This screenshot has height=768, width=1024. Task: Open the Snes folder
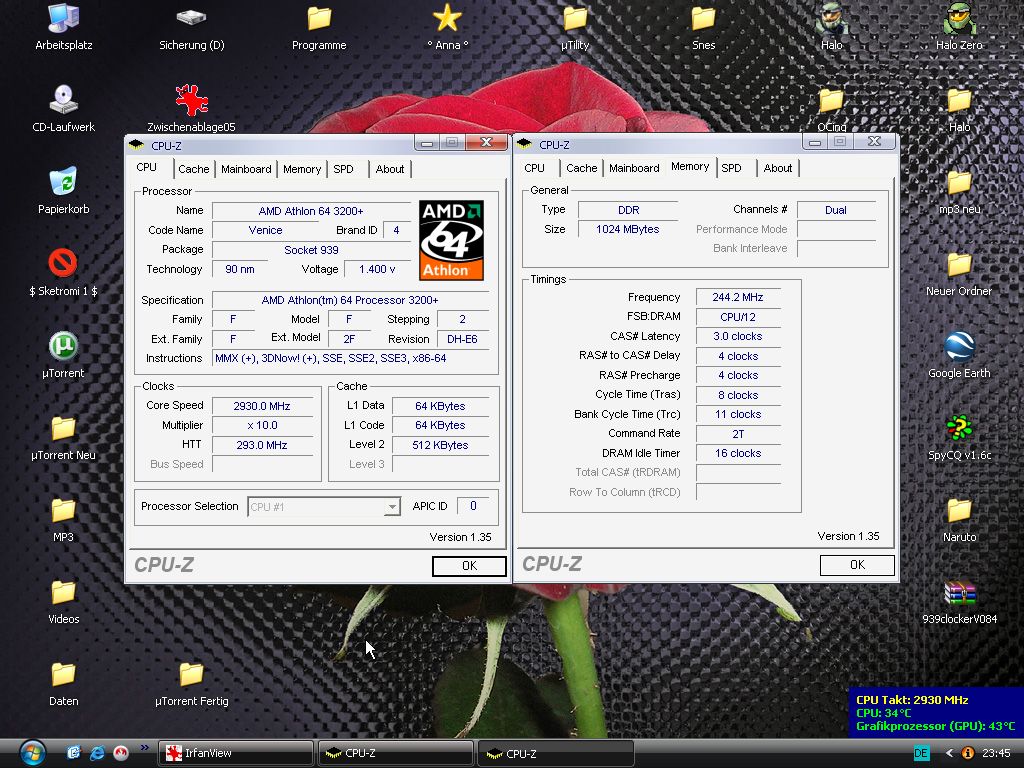pos(703,26)
